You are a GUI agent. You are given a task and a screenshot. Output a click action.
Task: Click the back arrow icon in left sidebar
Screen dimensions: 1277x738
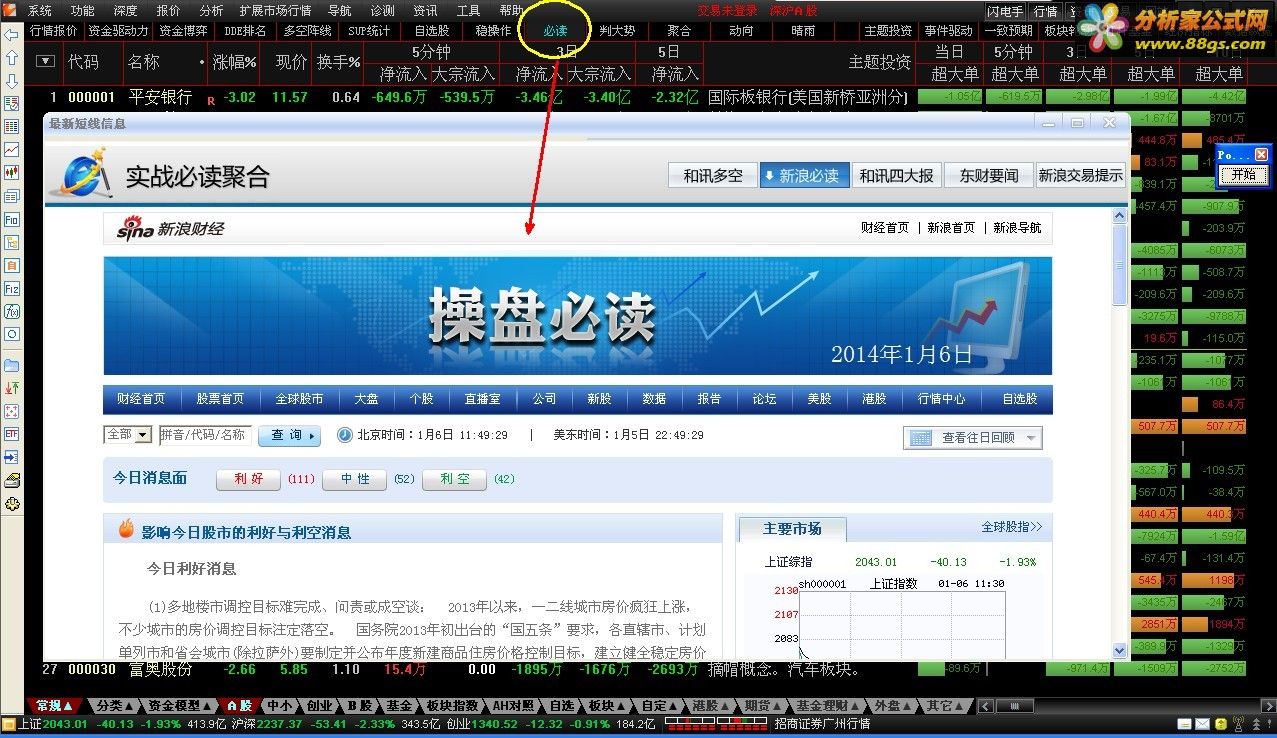pyautogui.click(x=12, y=35)
